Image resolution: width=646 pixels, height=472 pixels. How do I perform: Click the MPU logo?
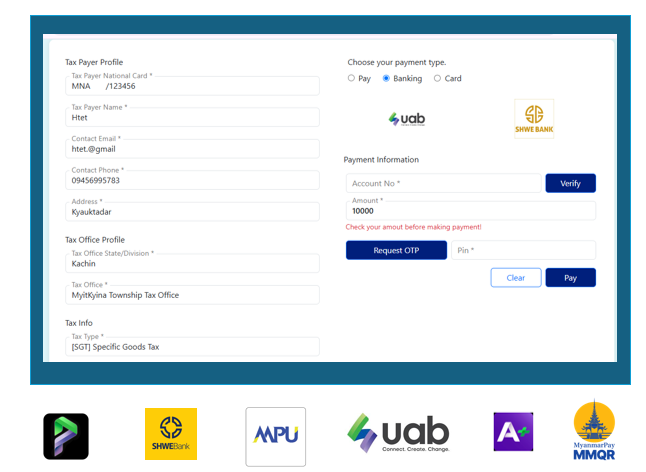(x=276, y=436)
